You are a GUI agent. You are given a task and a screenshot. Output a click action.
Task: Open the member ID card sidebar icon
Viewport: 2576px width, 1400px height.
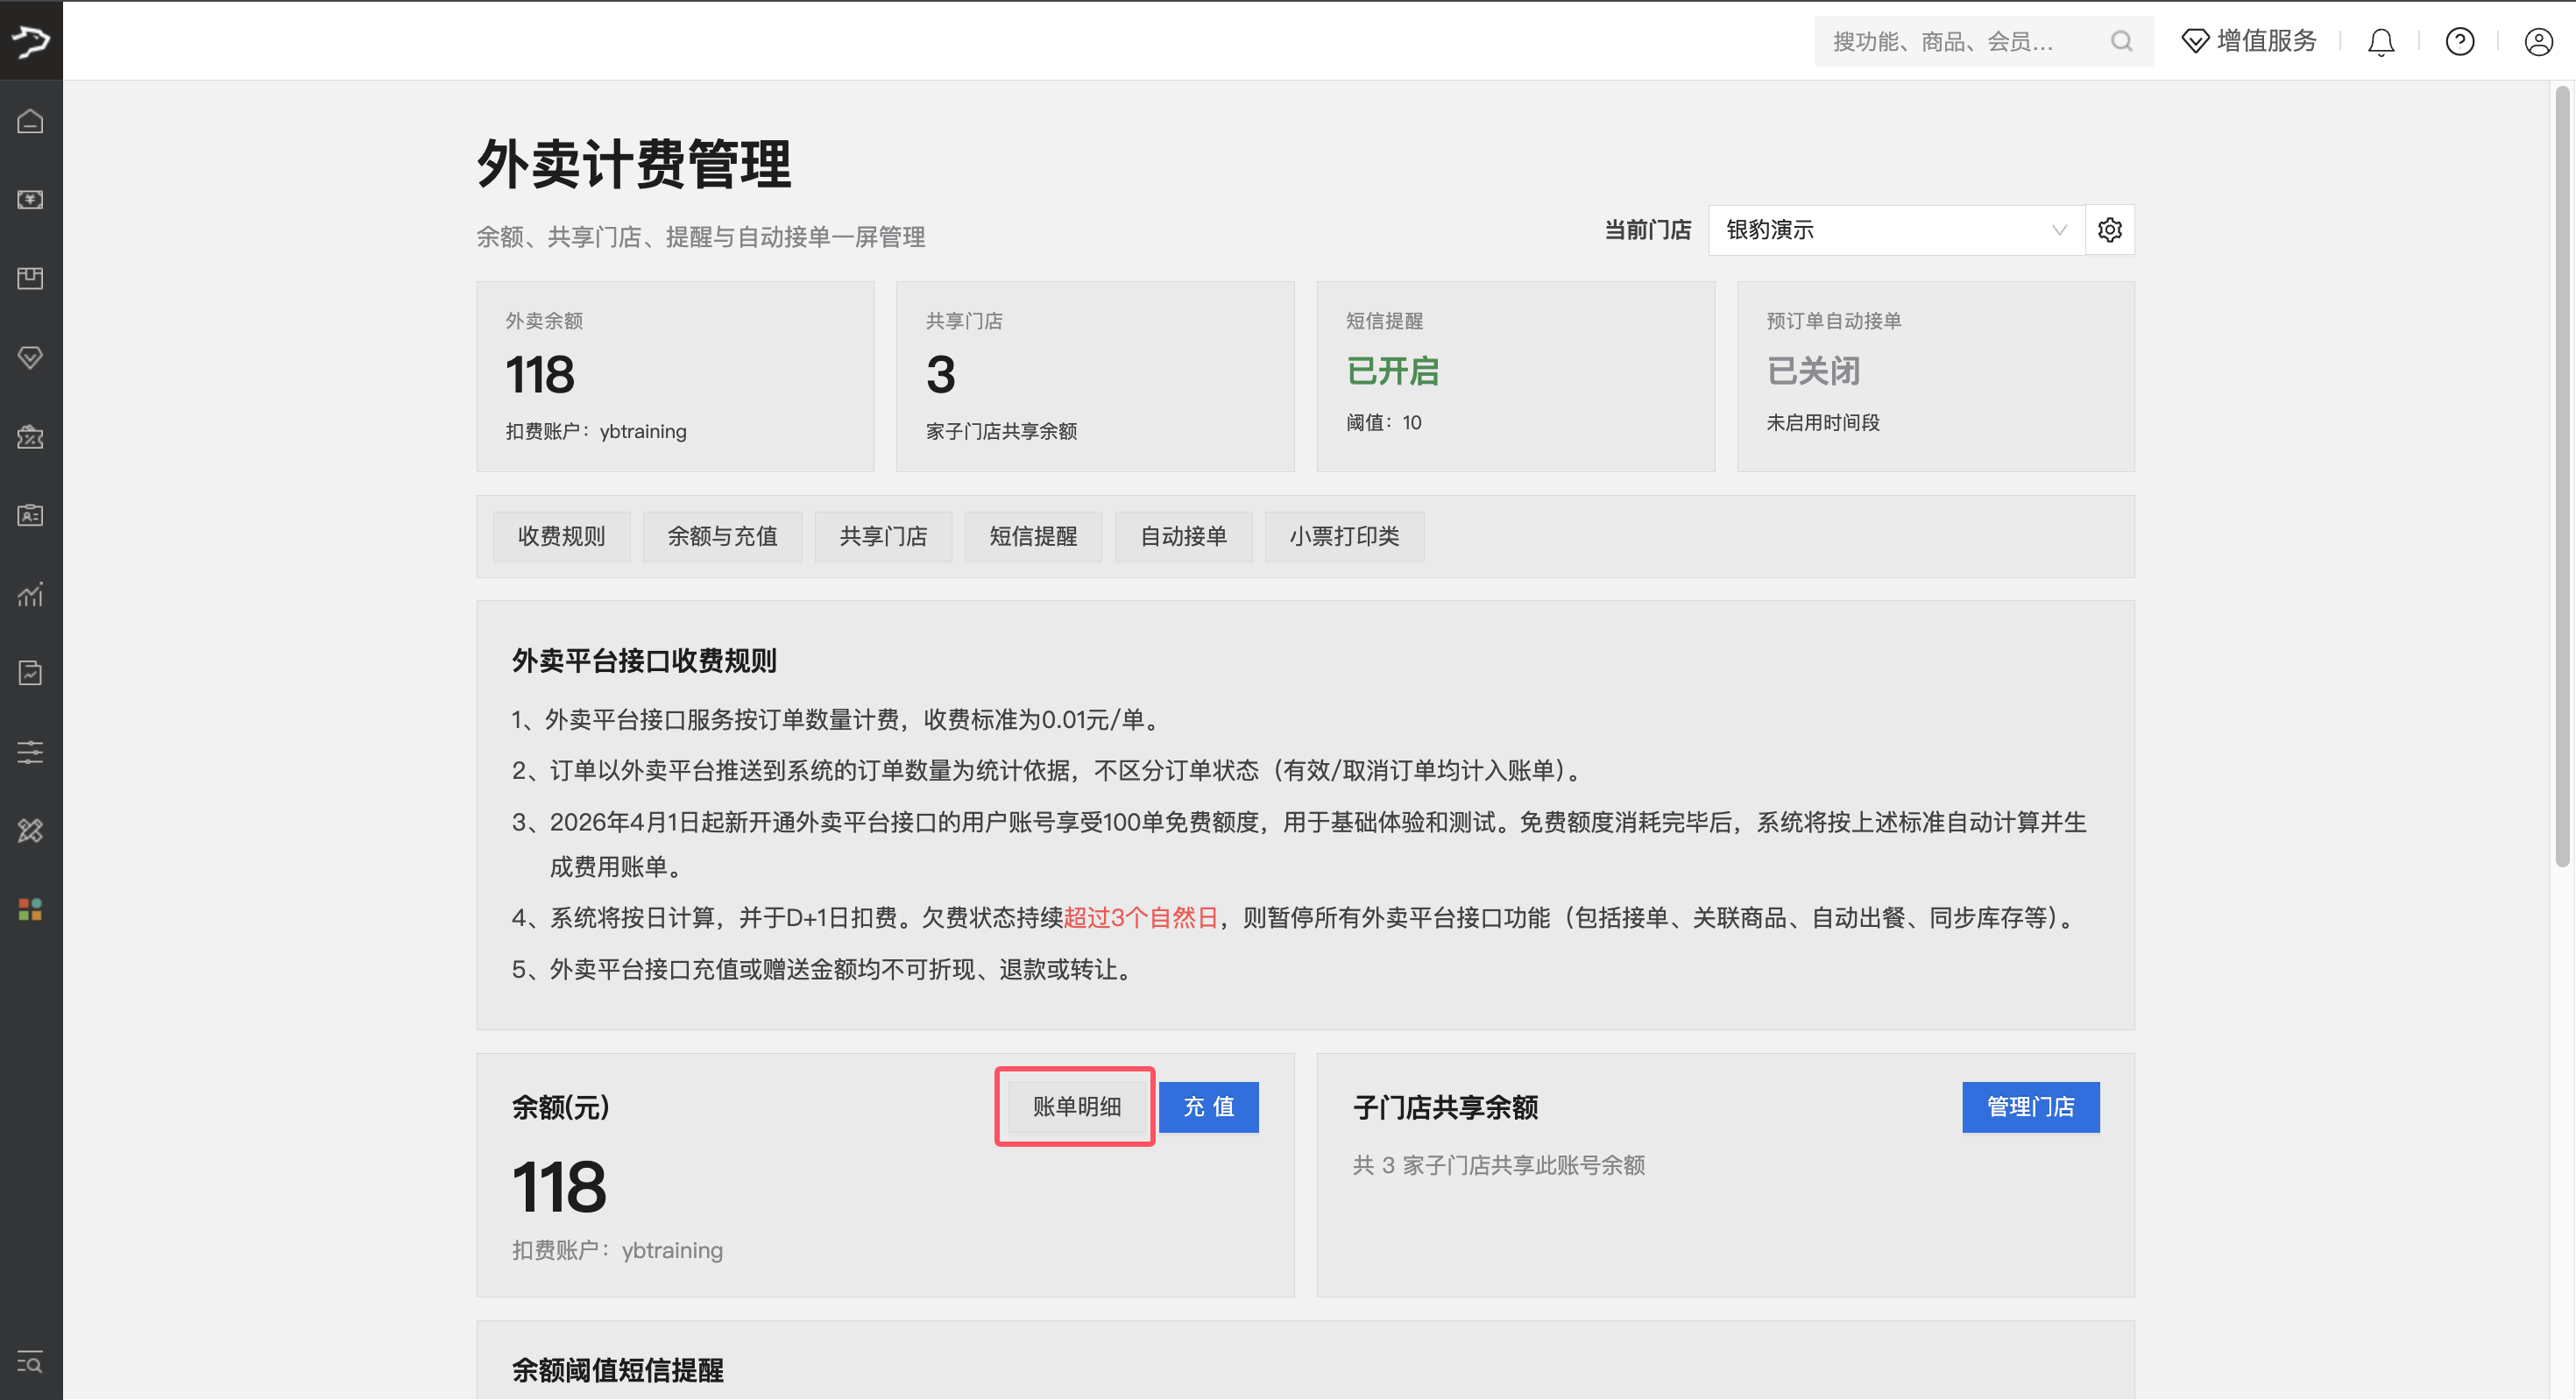click(30, 515)
